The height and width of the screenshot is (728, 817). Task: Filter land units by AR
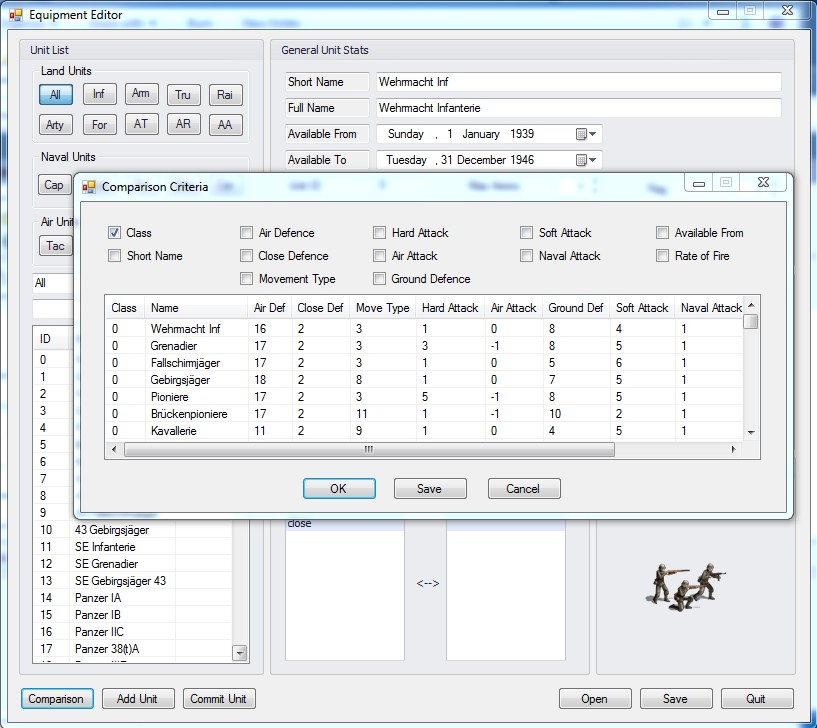point(183,124)
